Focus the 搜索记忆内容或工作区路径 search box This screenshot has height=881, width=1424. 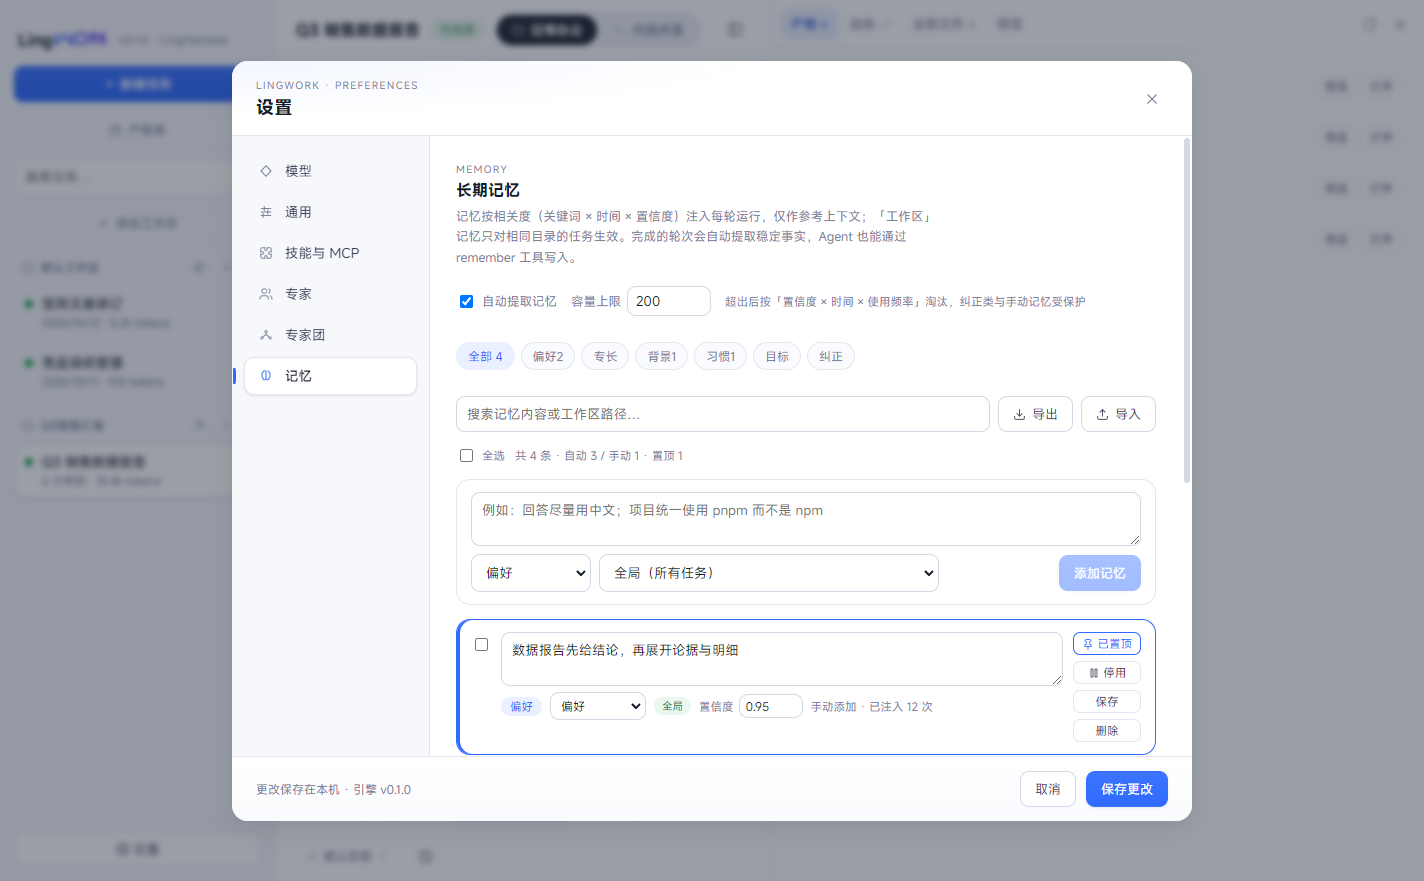click(x=723, y=414)
